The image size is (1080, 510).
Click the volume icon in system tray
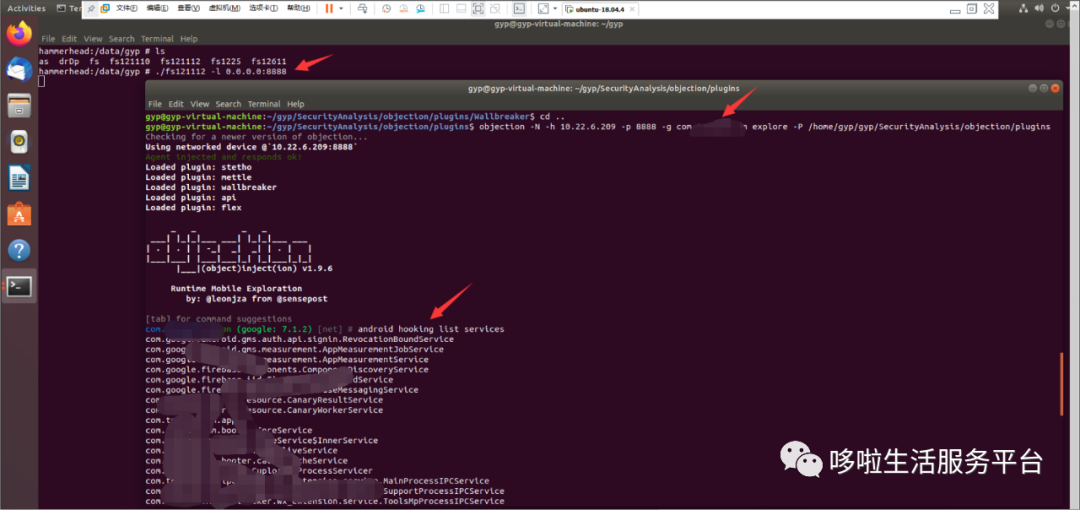pos(1039,8)
